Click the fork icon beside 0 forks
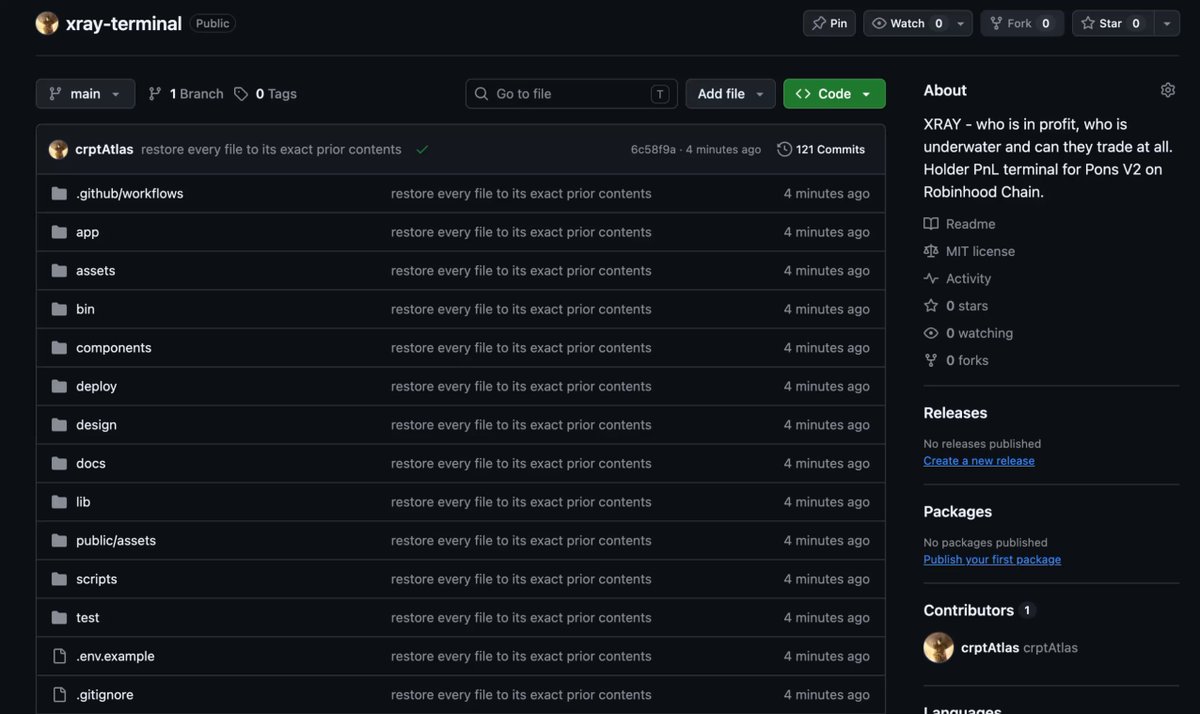Screen dimensions: 1200x714 pos(931,360)
